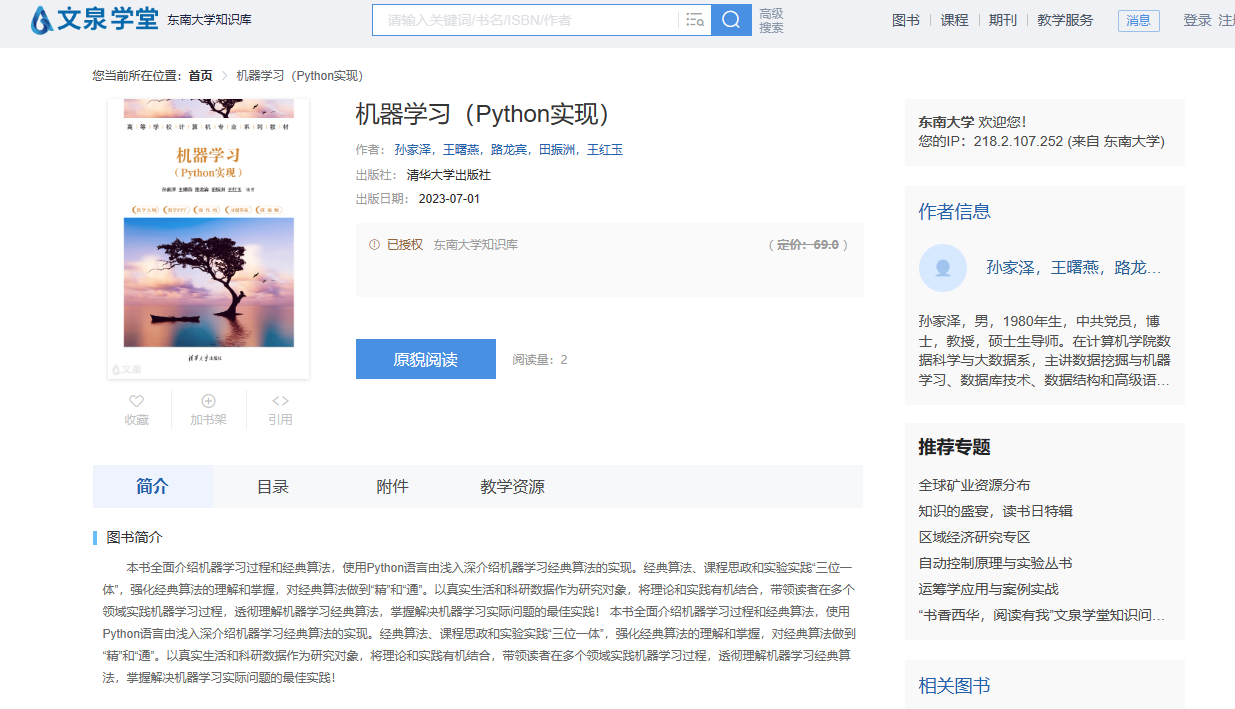Viewport: 1235px width, 709px height.
Task: Open topic 知识的盛宴，读书日特辑
Action: [x=995, y=511]
